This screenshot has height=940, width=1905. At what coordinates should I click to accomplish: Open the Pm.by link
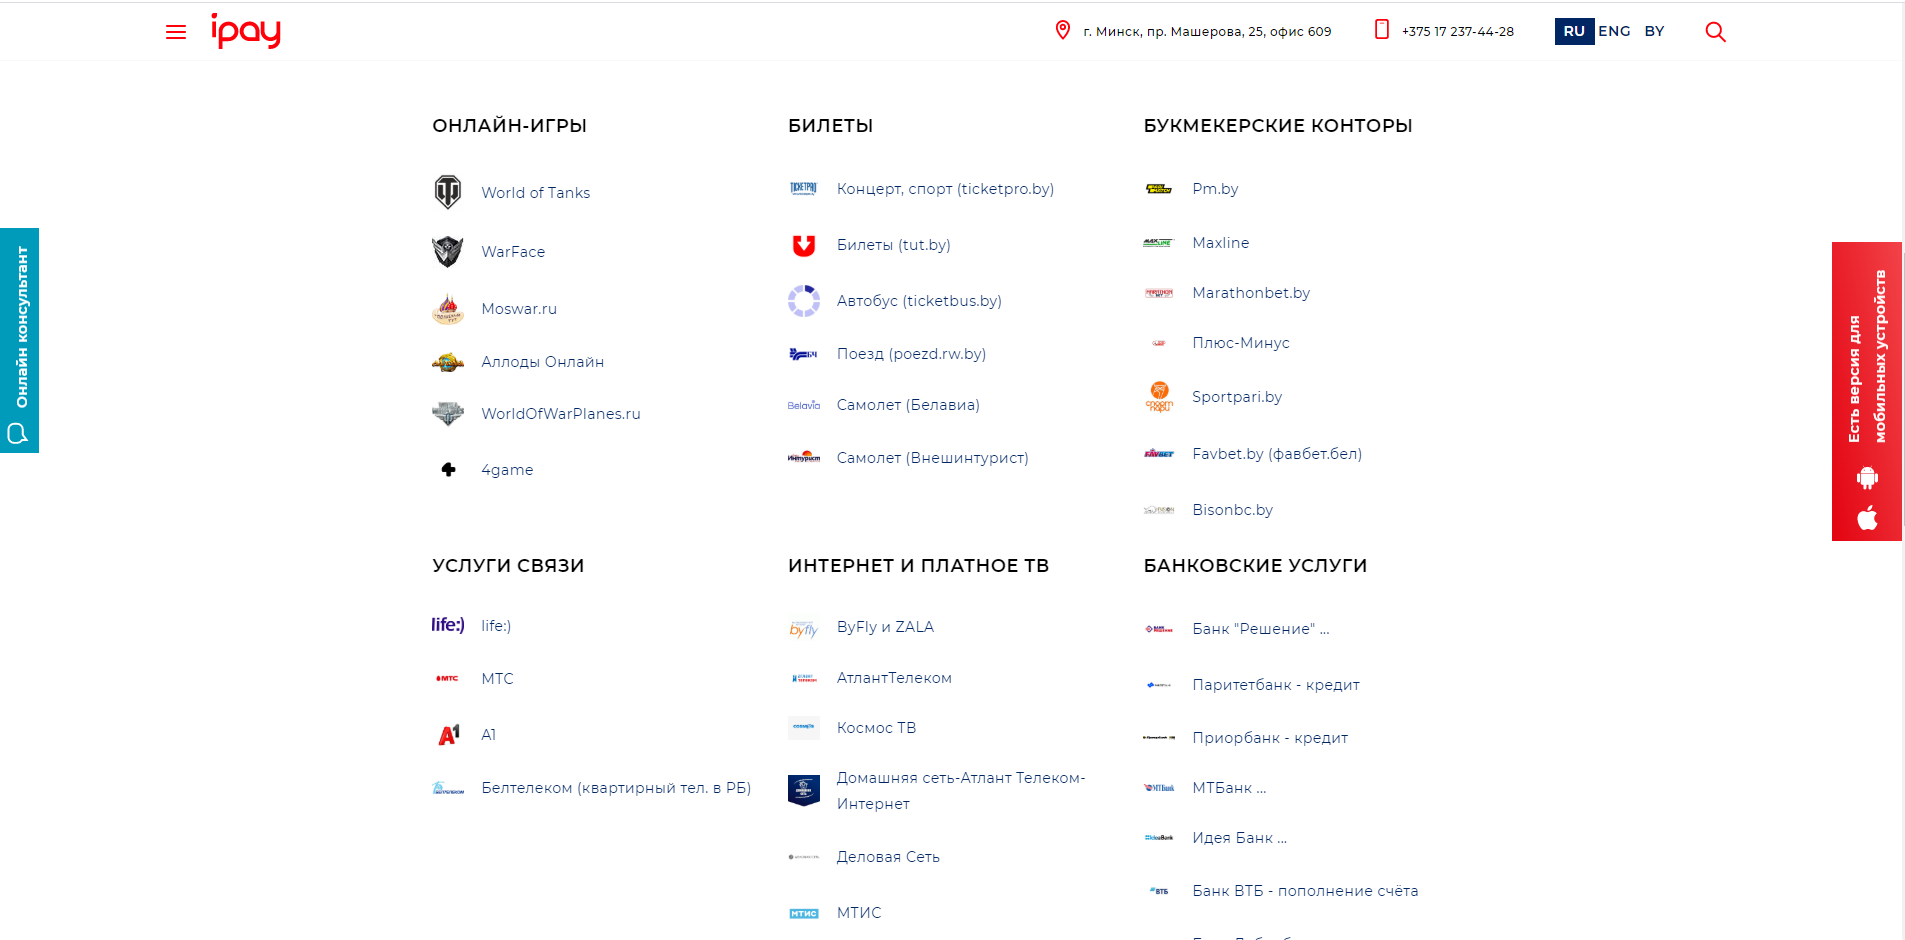coord(1215,189)
